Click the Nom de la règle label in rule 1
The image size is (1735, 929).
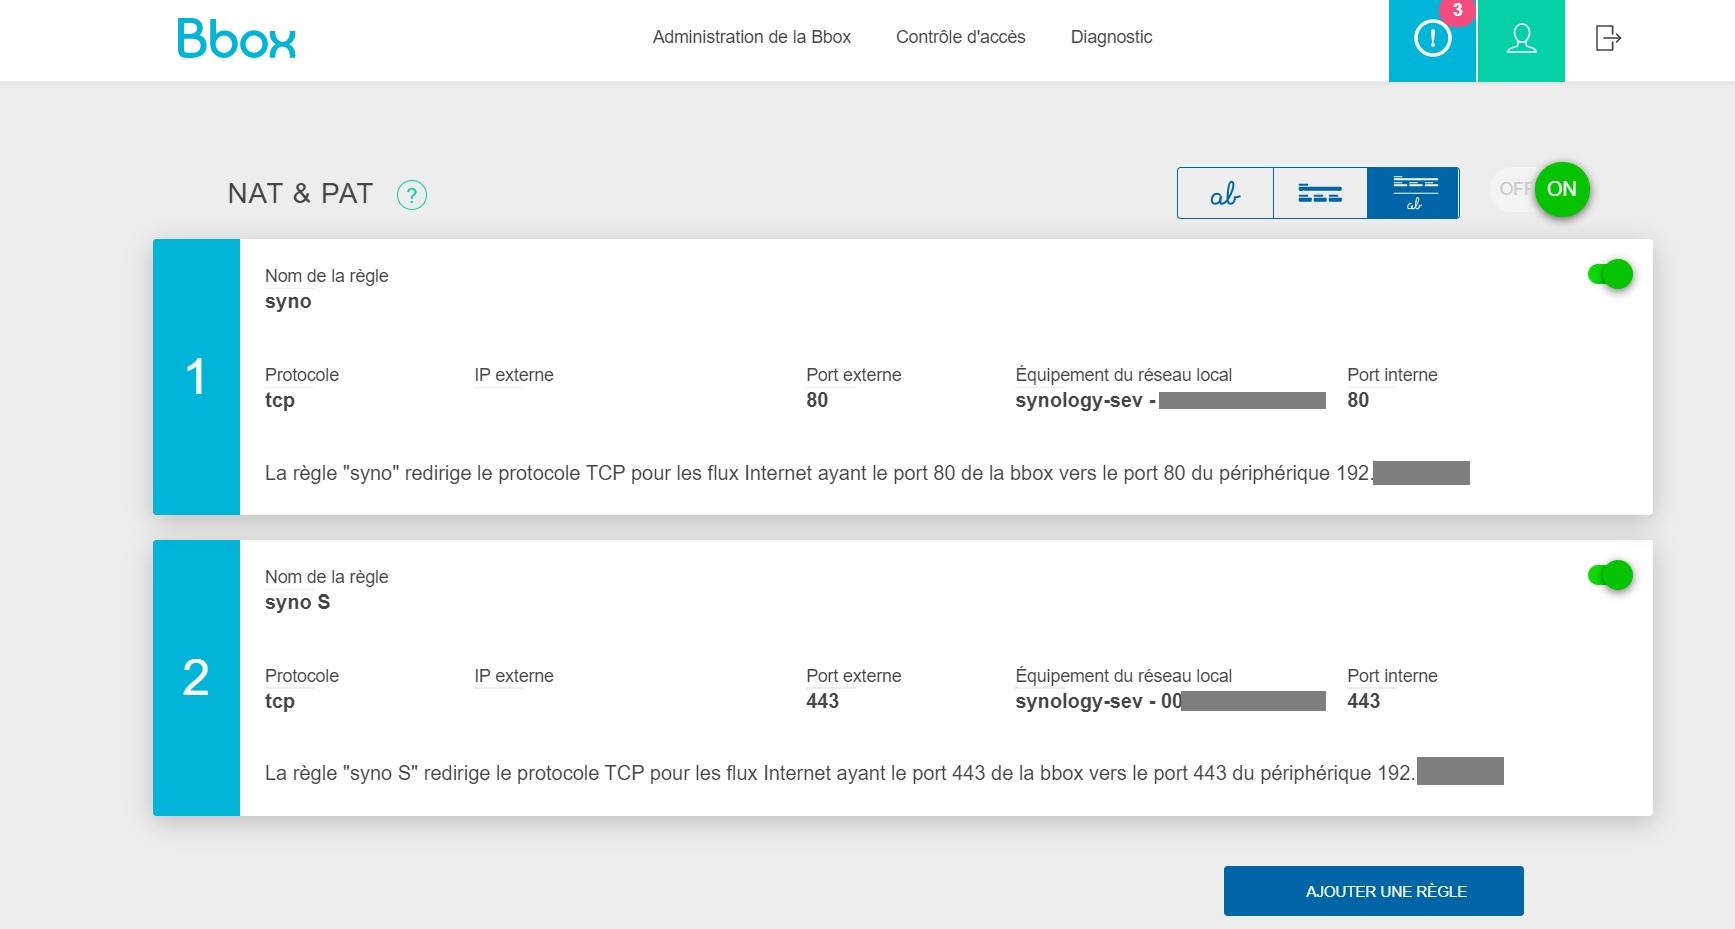pos(327,276)
